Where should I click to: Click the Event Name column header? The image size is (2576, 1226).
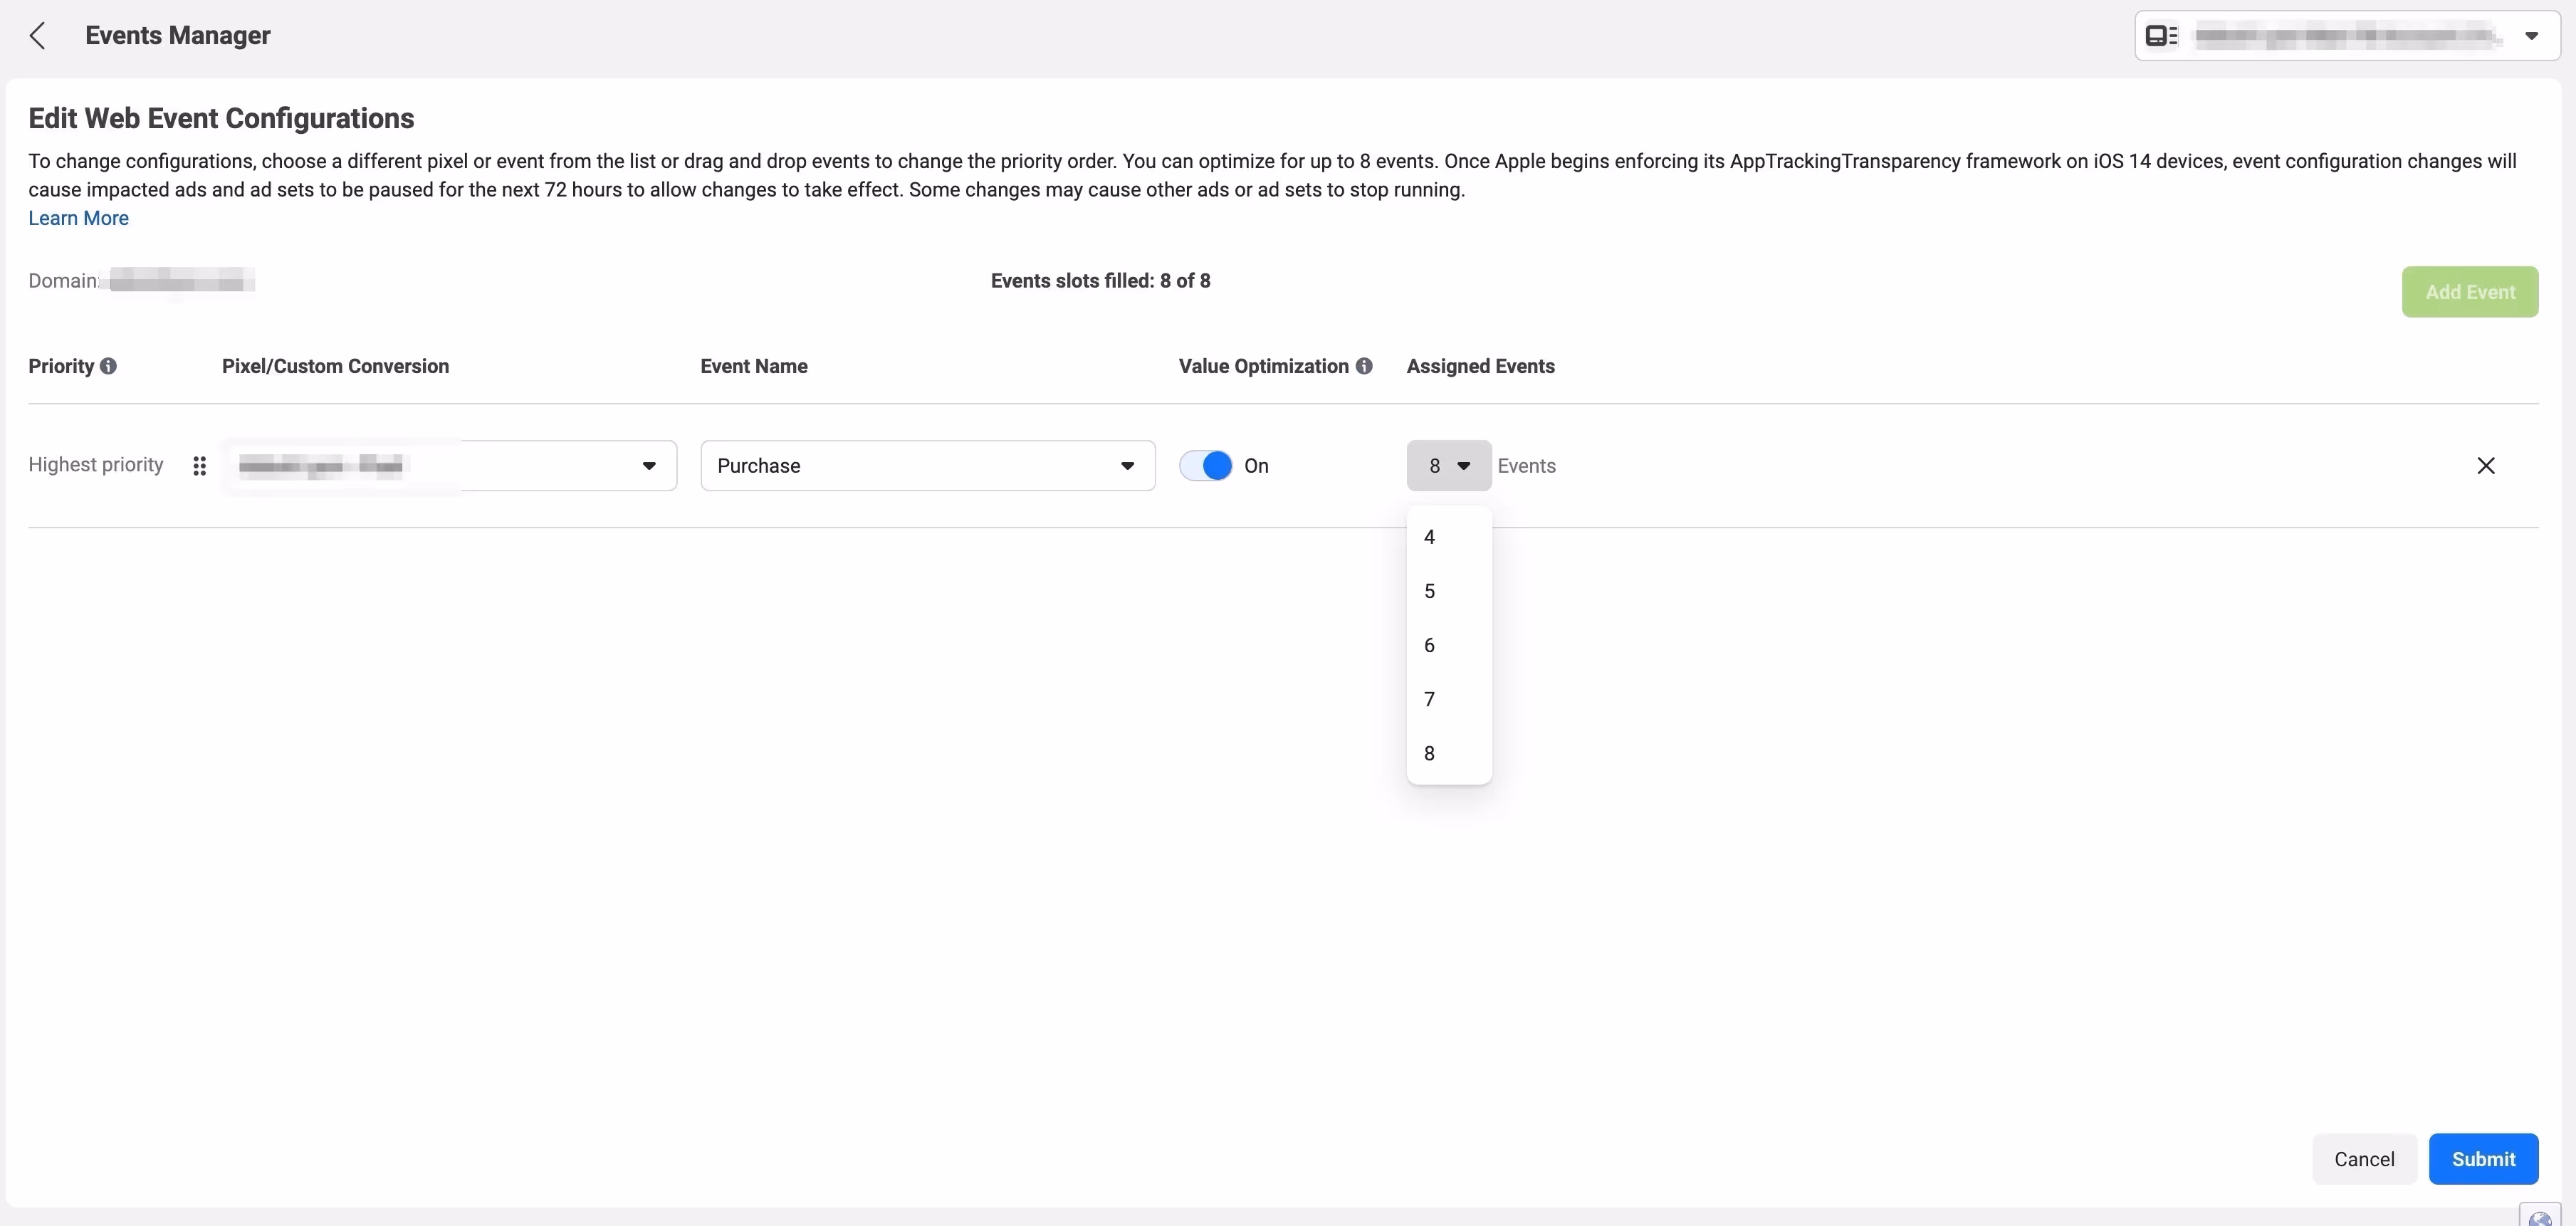tap(753, 366)
